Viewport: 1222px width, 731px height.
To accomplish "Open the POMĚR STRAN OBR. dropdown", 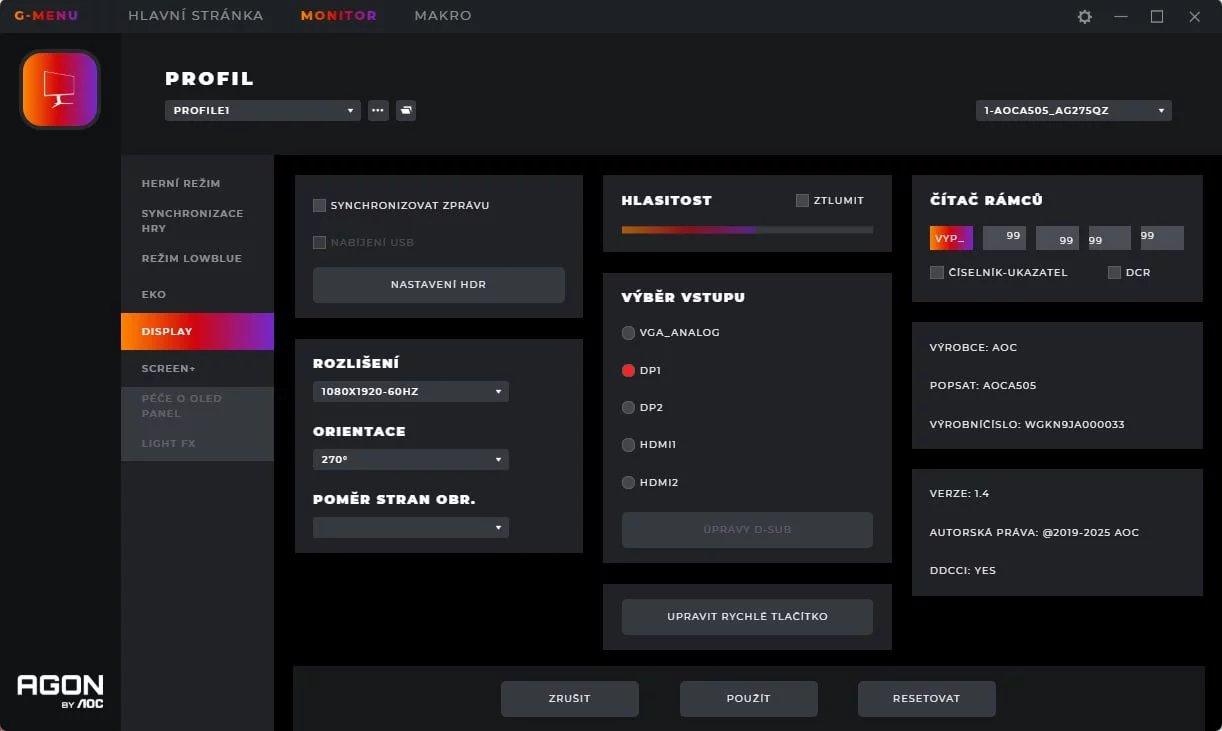I will pos(410,527).
